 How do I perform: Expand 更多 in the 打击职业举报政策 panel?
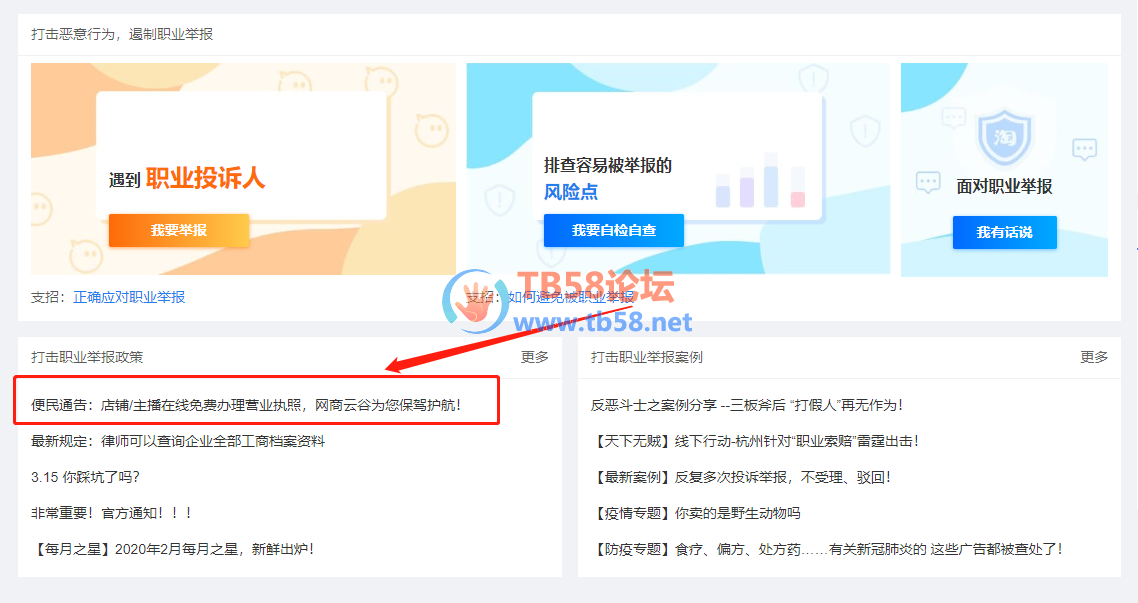535,357
